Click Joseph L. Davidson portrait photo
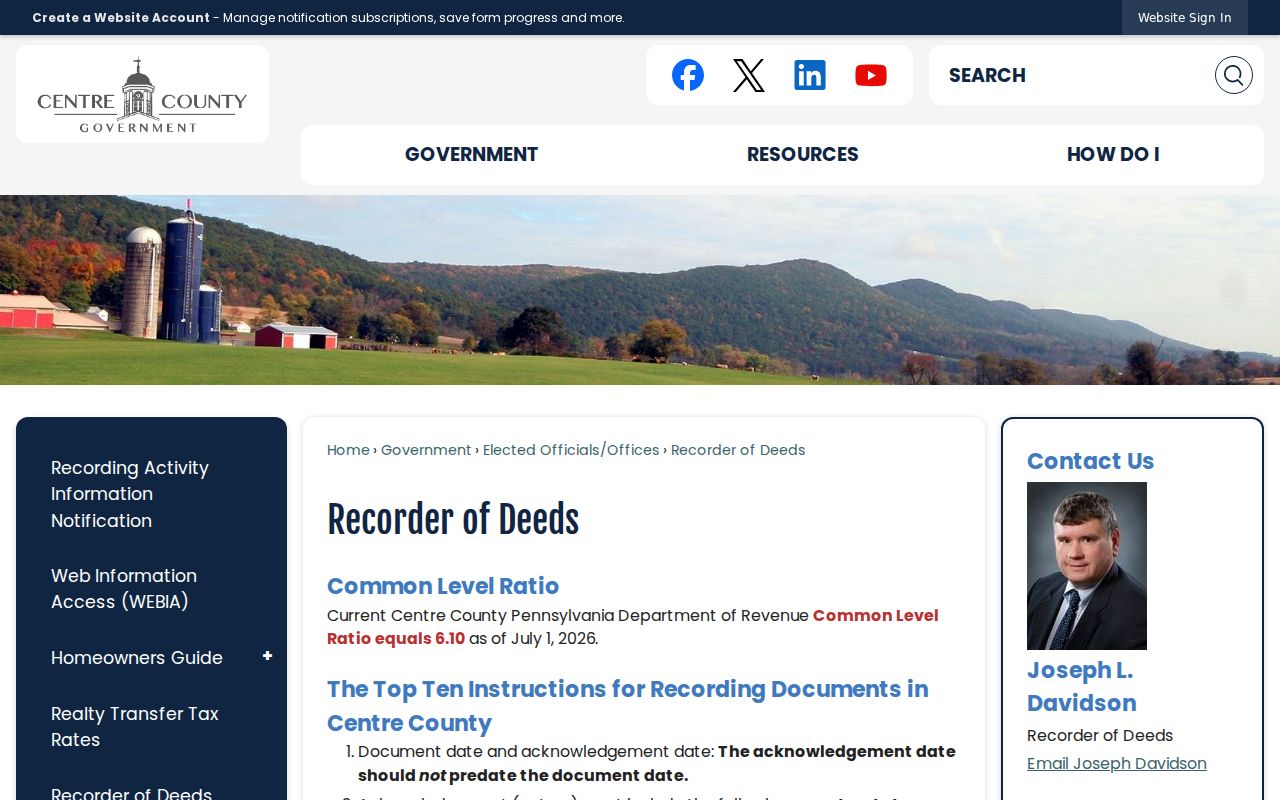The width and height of the screenshot is (1280, 800). pyautogui.click(x=1087, y=566)
